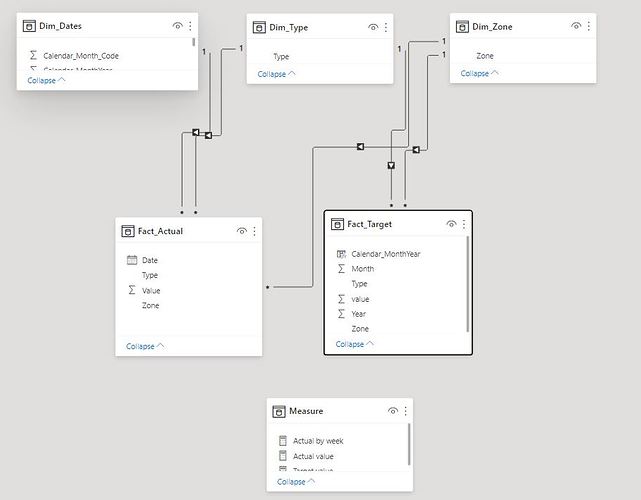Screen dimensions: 641x500
Task: Toggle visibility of Dim_Zone table
Action: coord(576,26)
